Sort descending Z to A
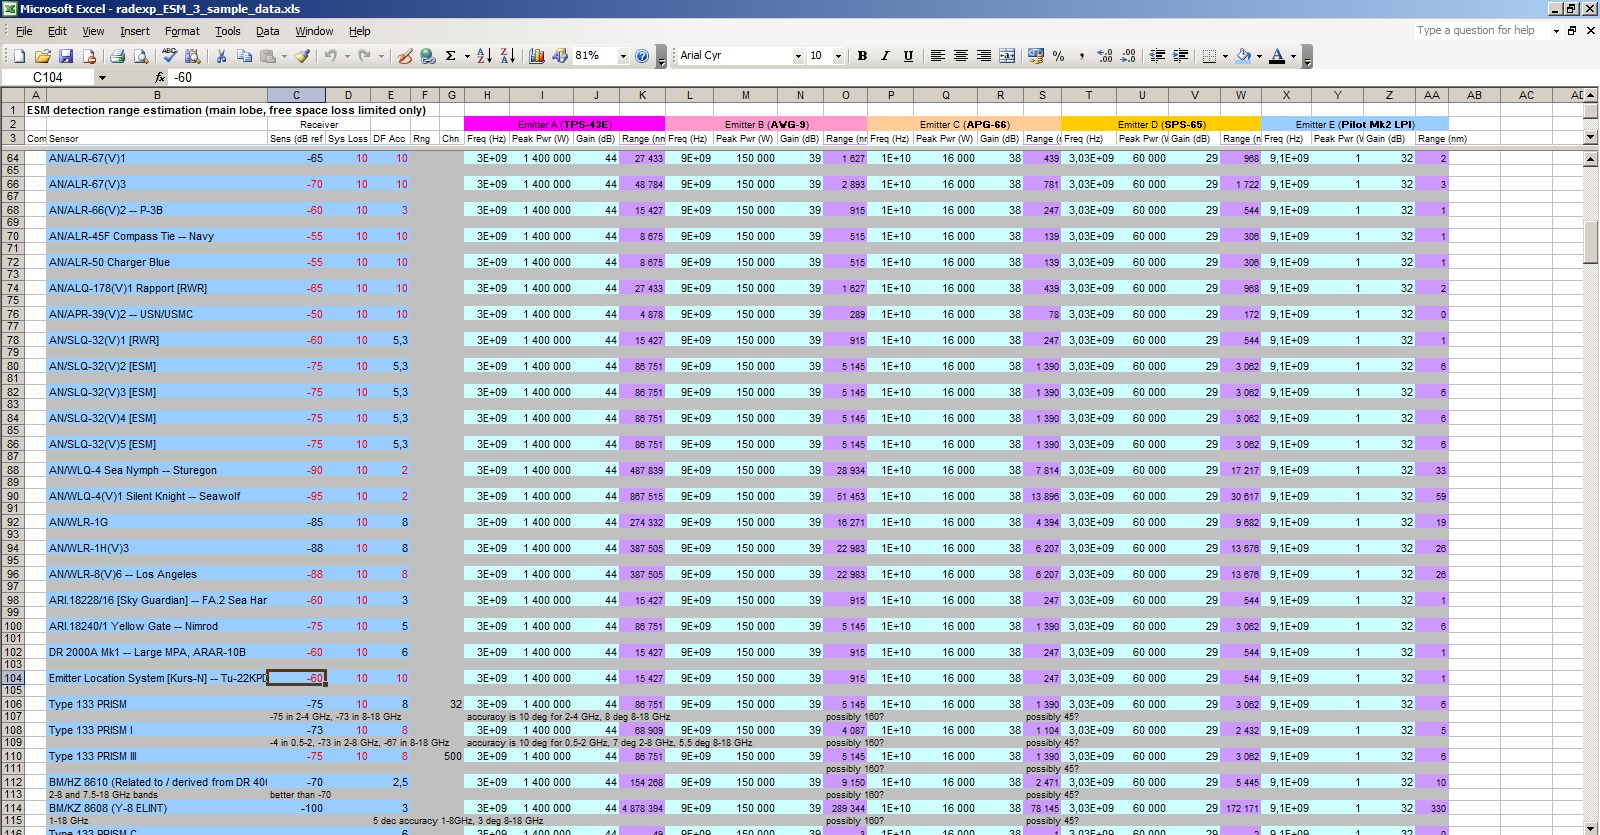 [507, 56]
